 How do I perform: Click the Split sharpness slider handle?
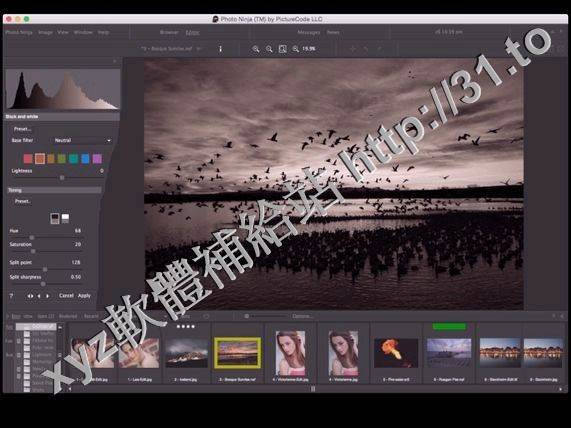click(x=43, y=284)
